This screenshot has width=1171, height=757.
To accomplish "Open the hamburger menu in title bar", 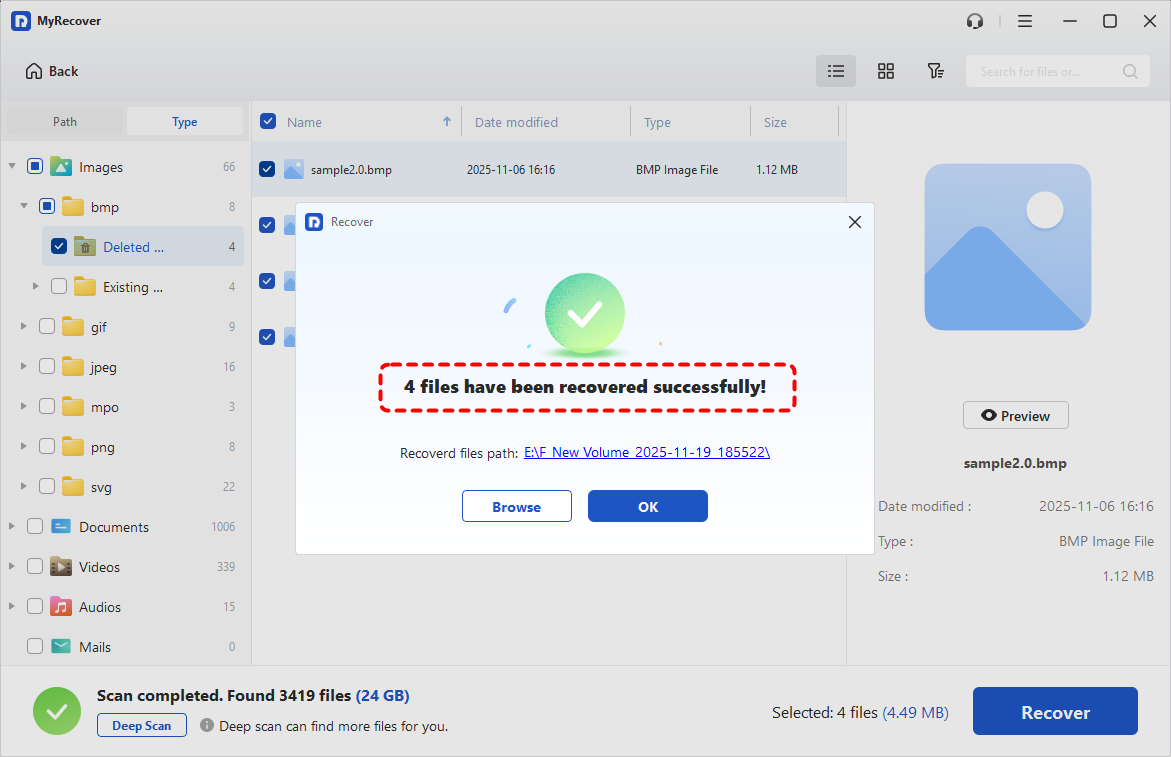I will 1025,21.
